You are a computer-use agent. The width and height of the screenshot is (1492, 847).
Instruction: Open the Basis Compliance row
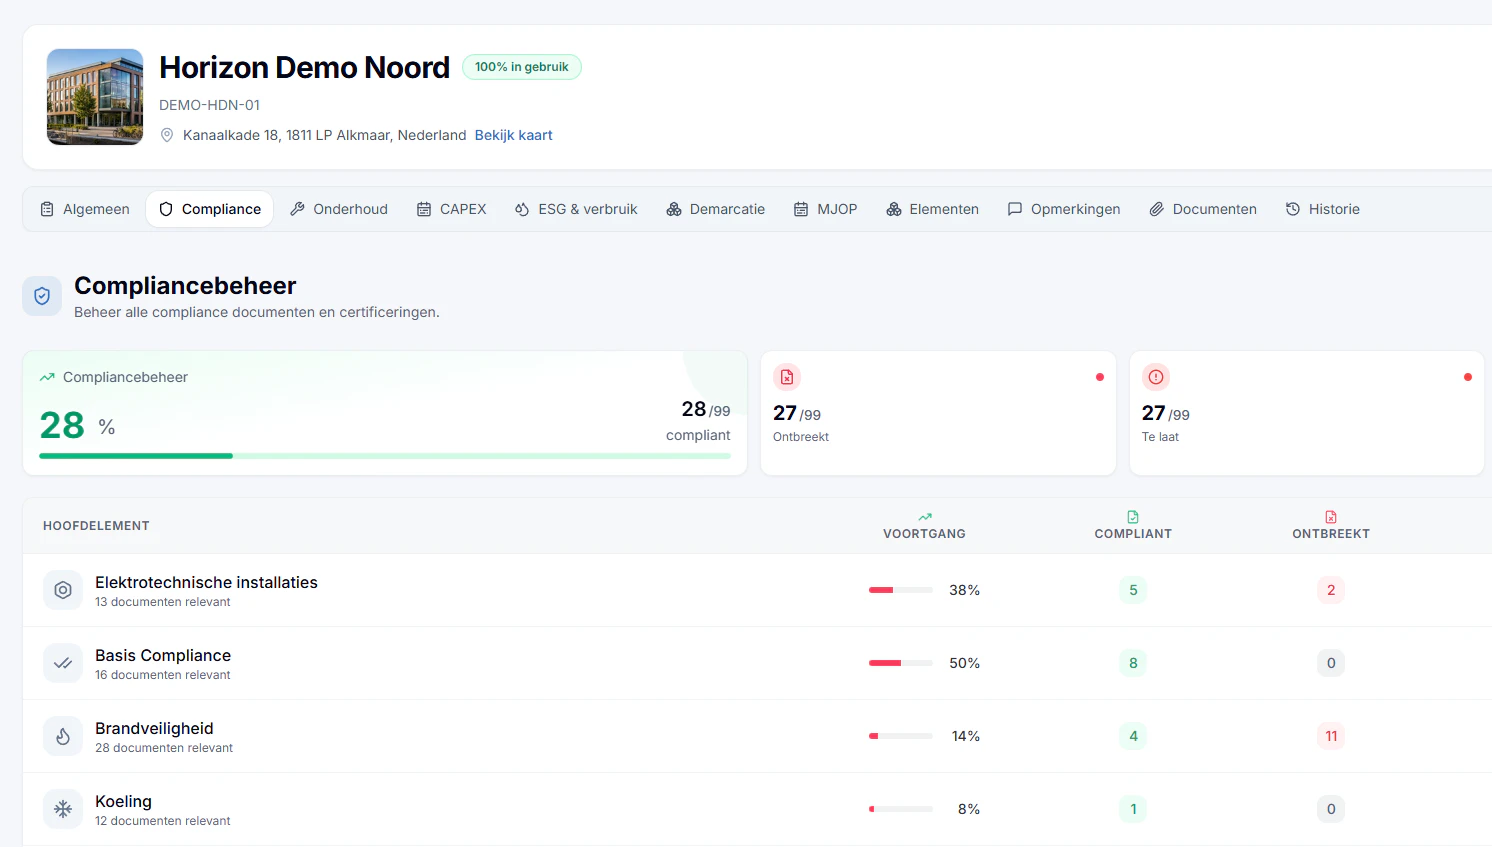(x=757, y=663)
